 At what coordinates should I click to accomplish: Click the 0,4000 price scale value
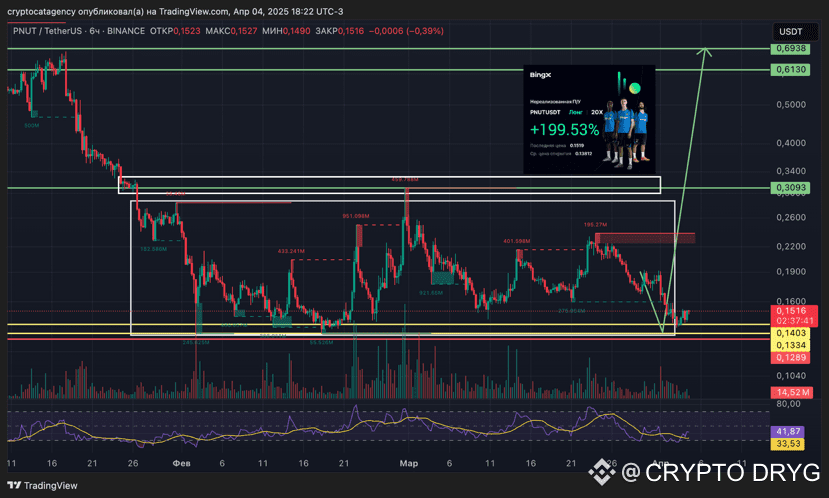(791, 143)
